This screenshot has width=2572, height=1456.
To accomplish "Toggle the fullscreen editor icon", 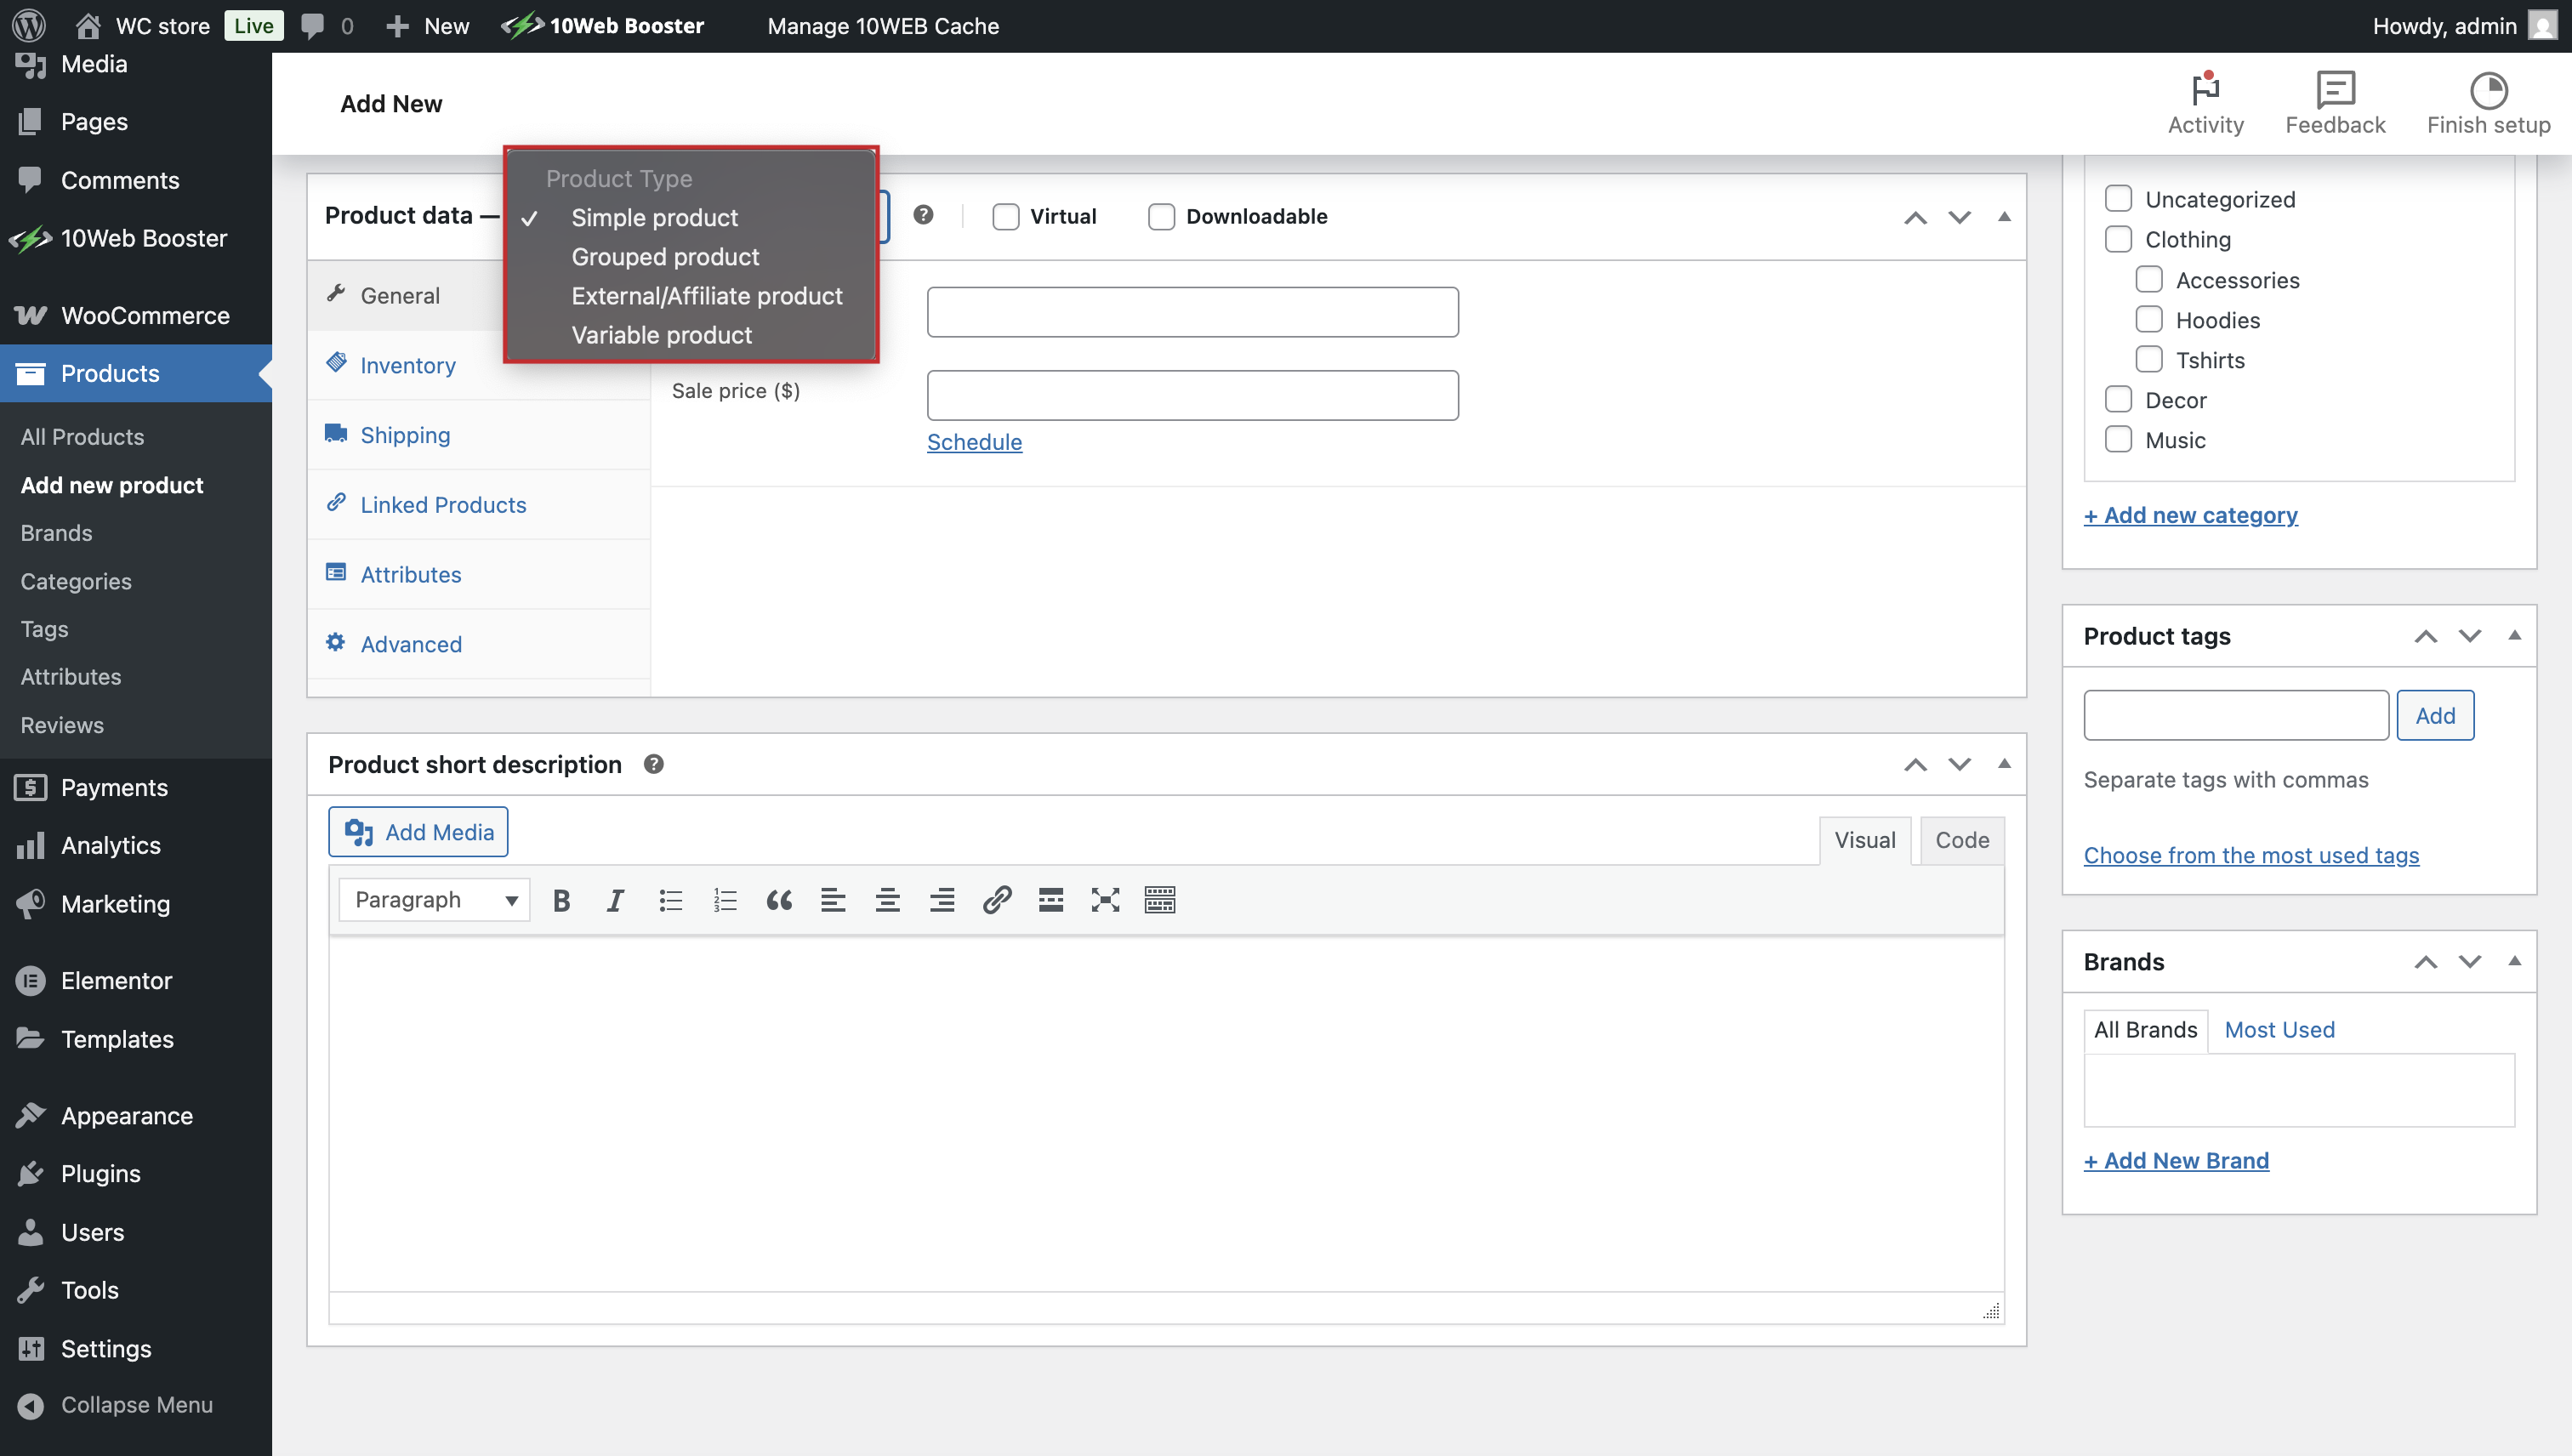I will pyautogui.click(x=1105, y=900).
